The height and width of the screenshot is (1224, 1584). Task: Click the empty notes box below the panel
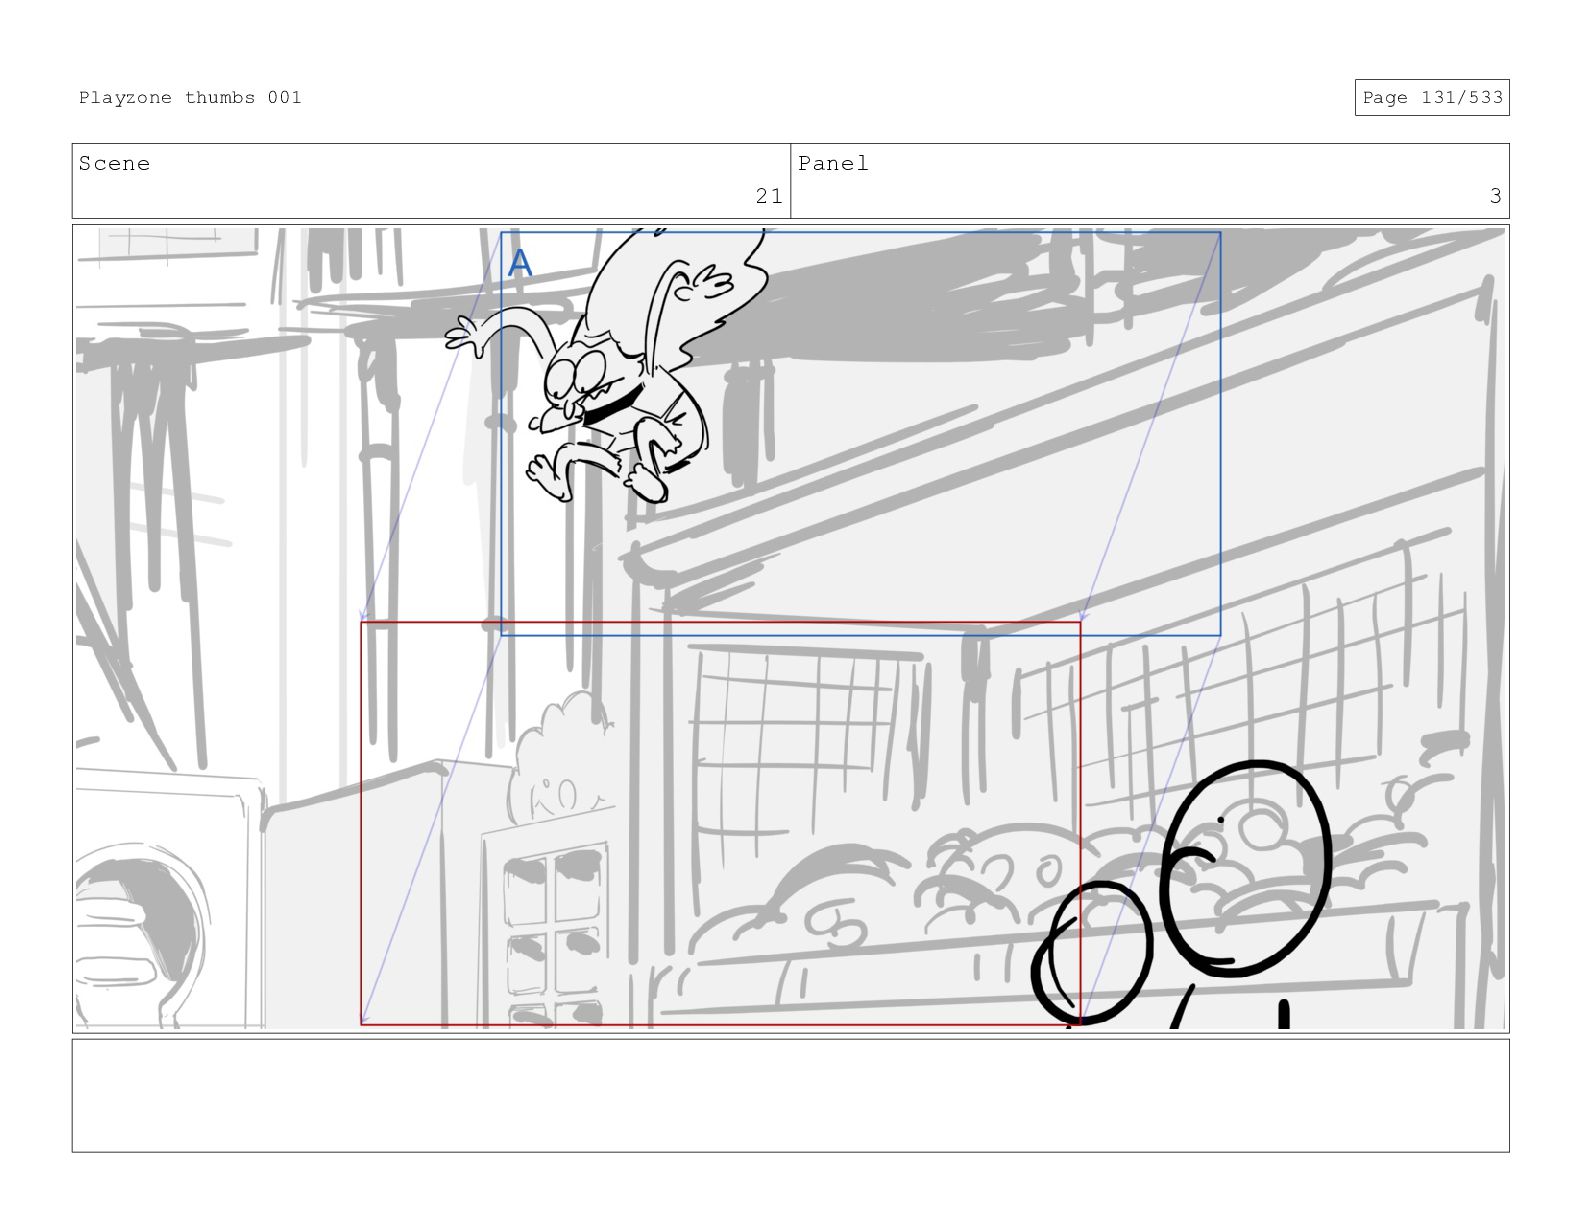coord(790,1095)
